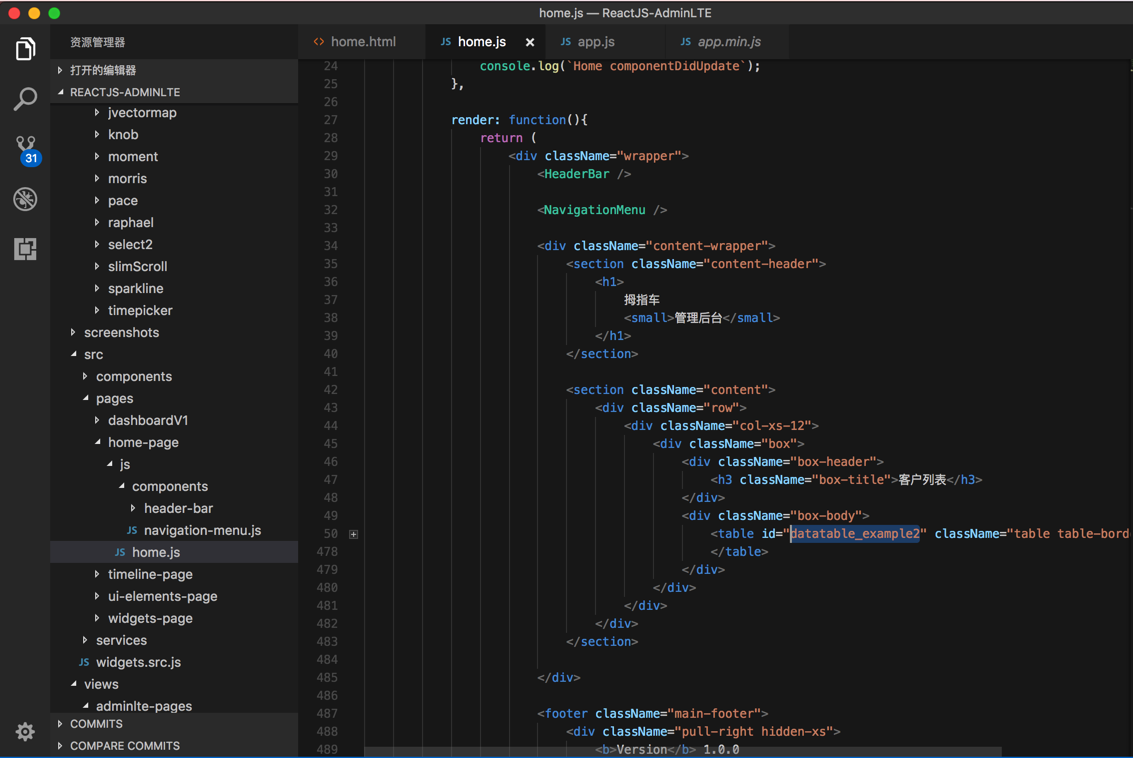
Task: Unfold the collapsed code at line 50
Action: [353, 534]
